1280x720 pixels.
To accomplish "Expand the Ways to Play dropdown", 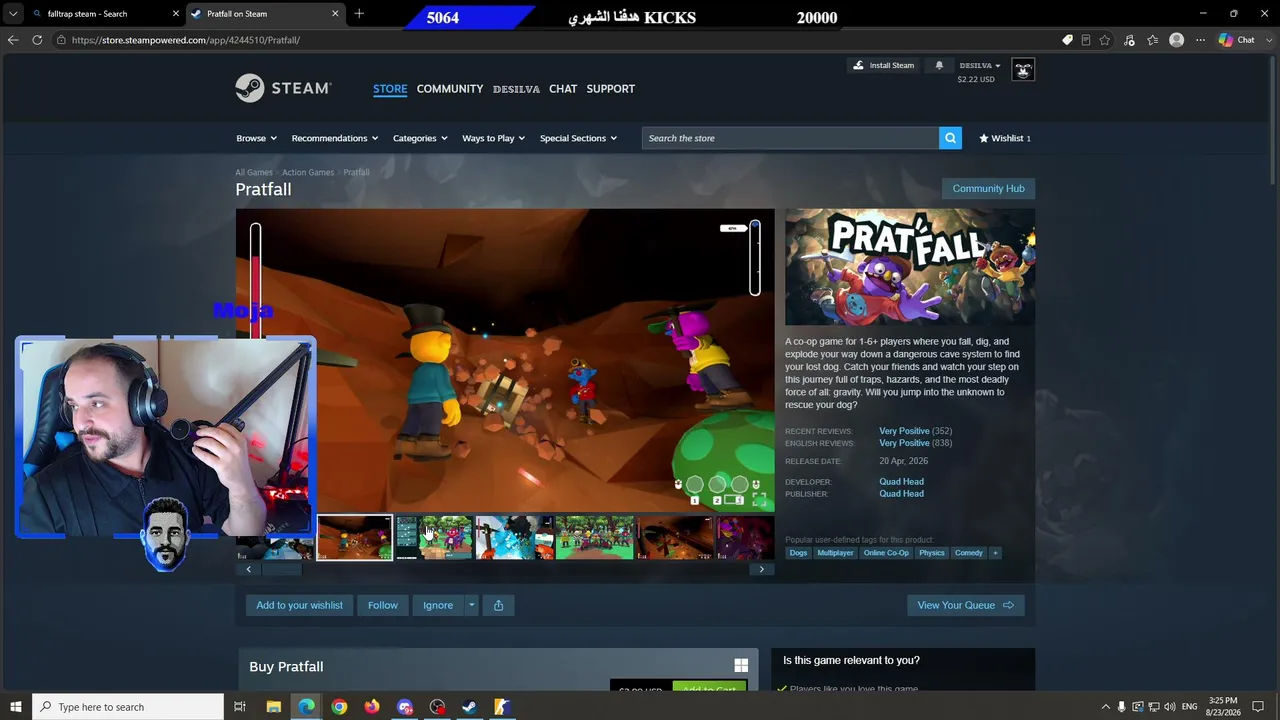I will coord(494,138).
